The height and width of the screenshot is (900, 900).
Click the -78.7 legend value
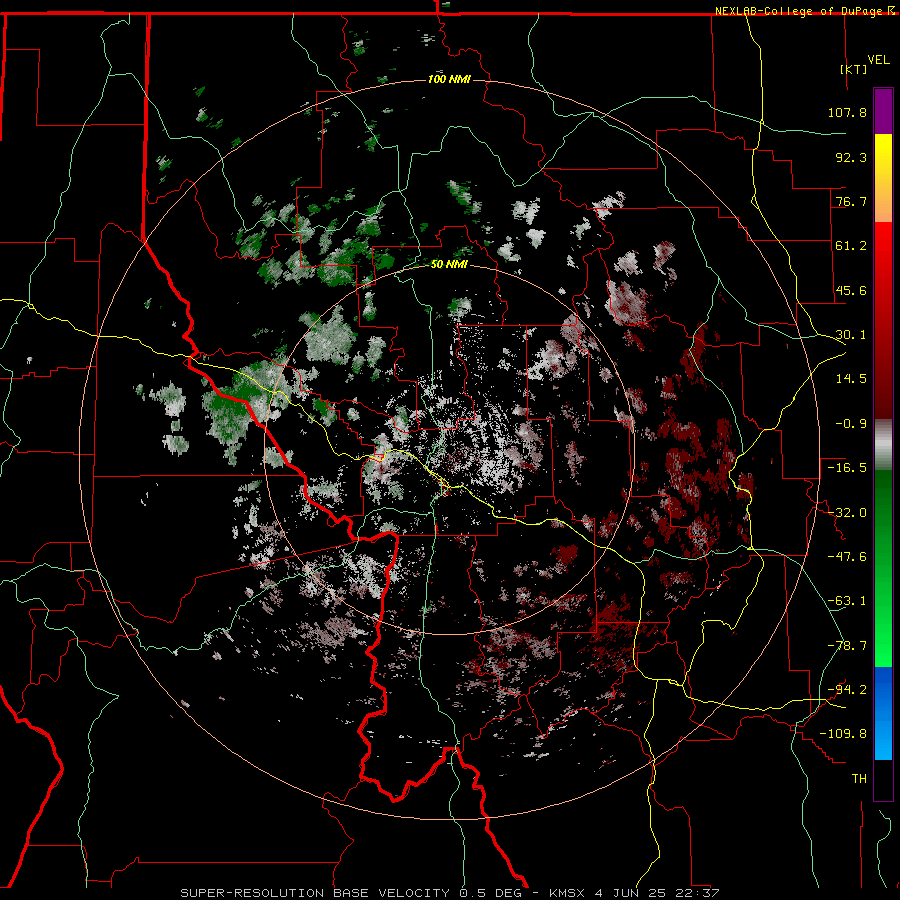847,646
